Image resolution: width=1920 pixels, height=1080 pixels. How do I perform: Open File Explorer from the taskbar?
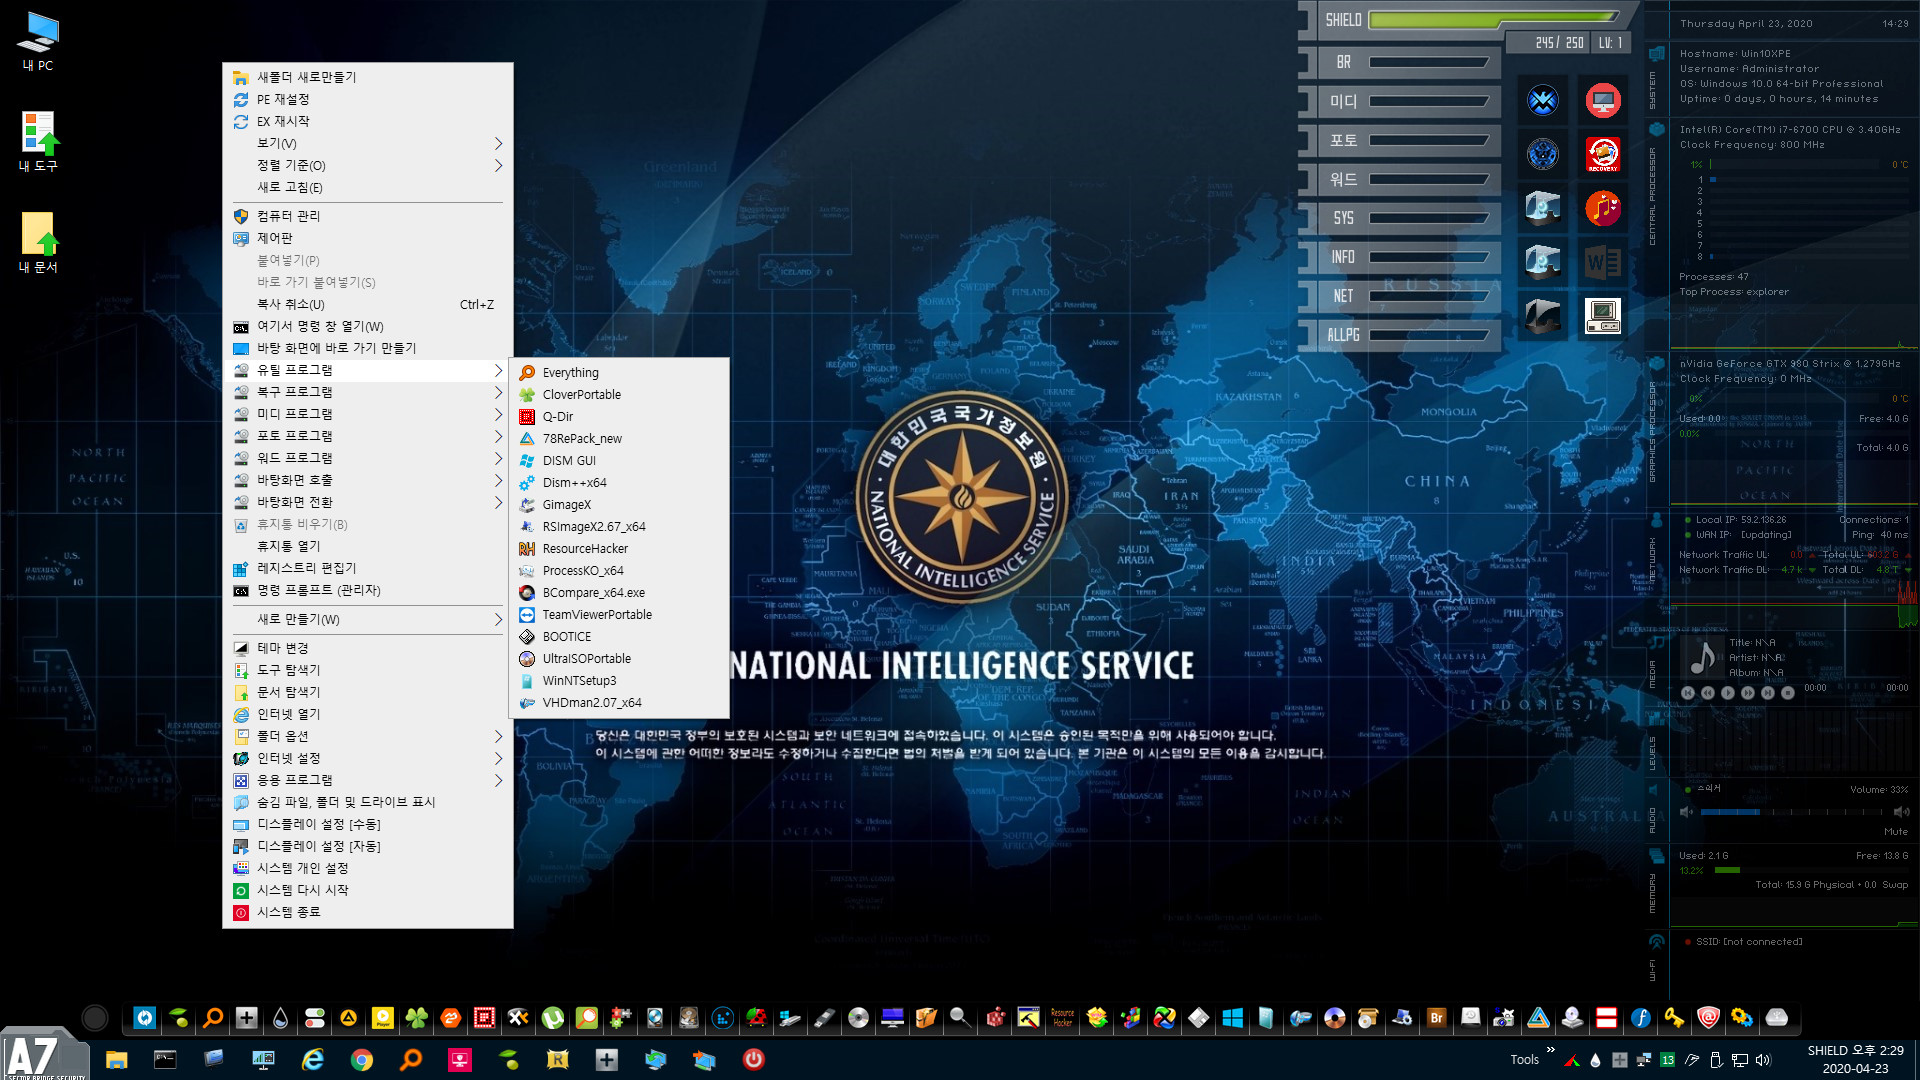tap(117, 1060)
